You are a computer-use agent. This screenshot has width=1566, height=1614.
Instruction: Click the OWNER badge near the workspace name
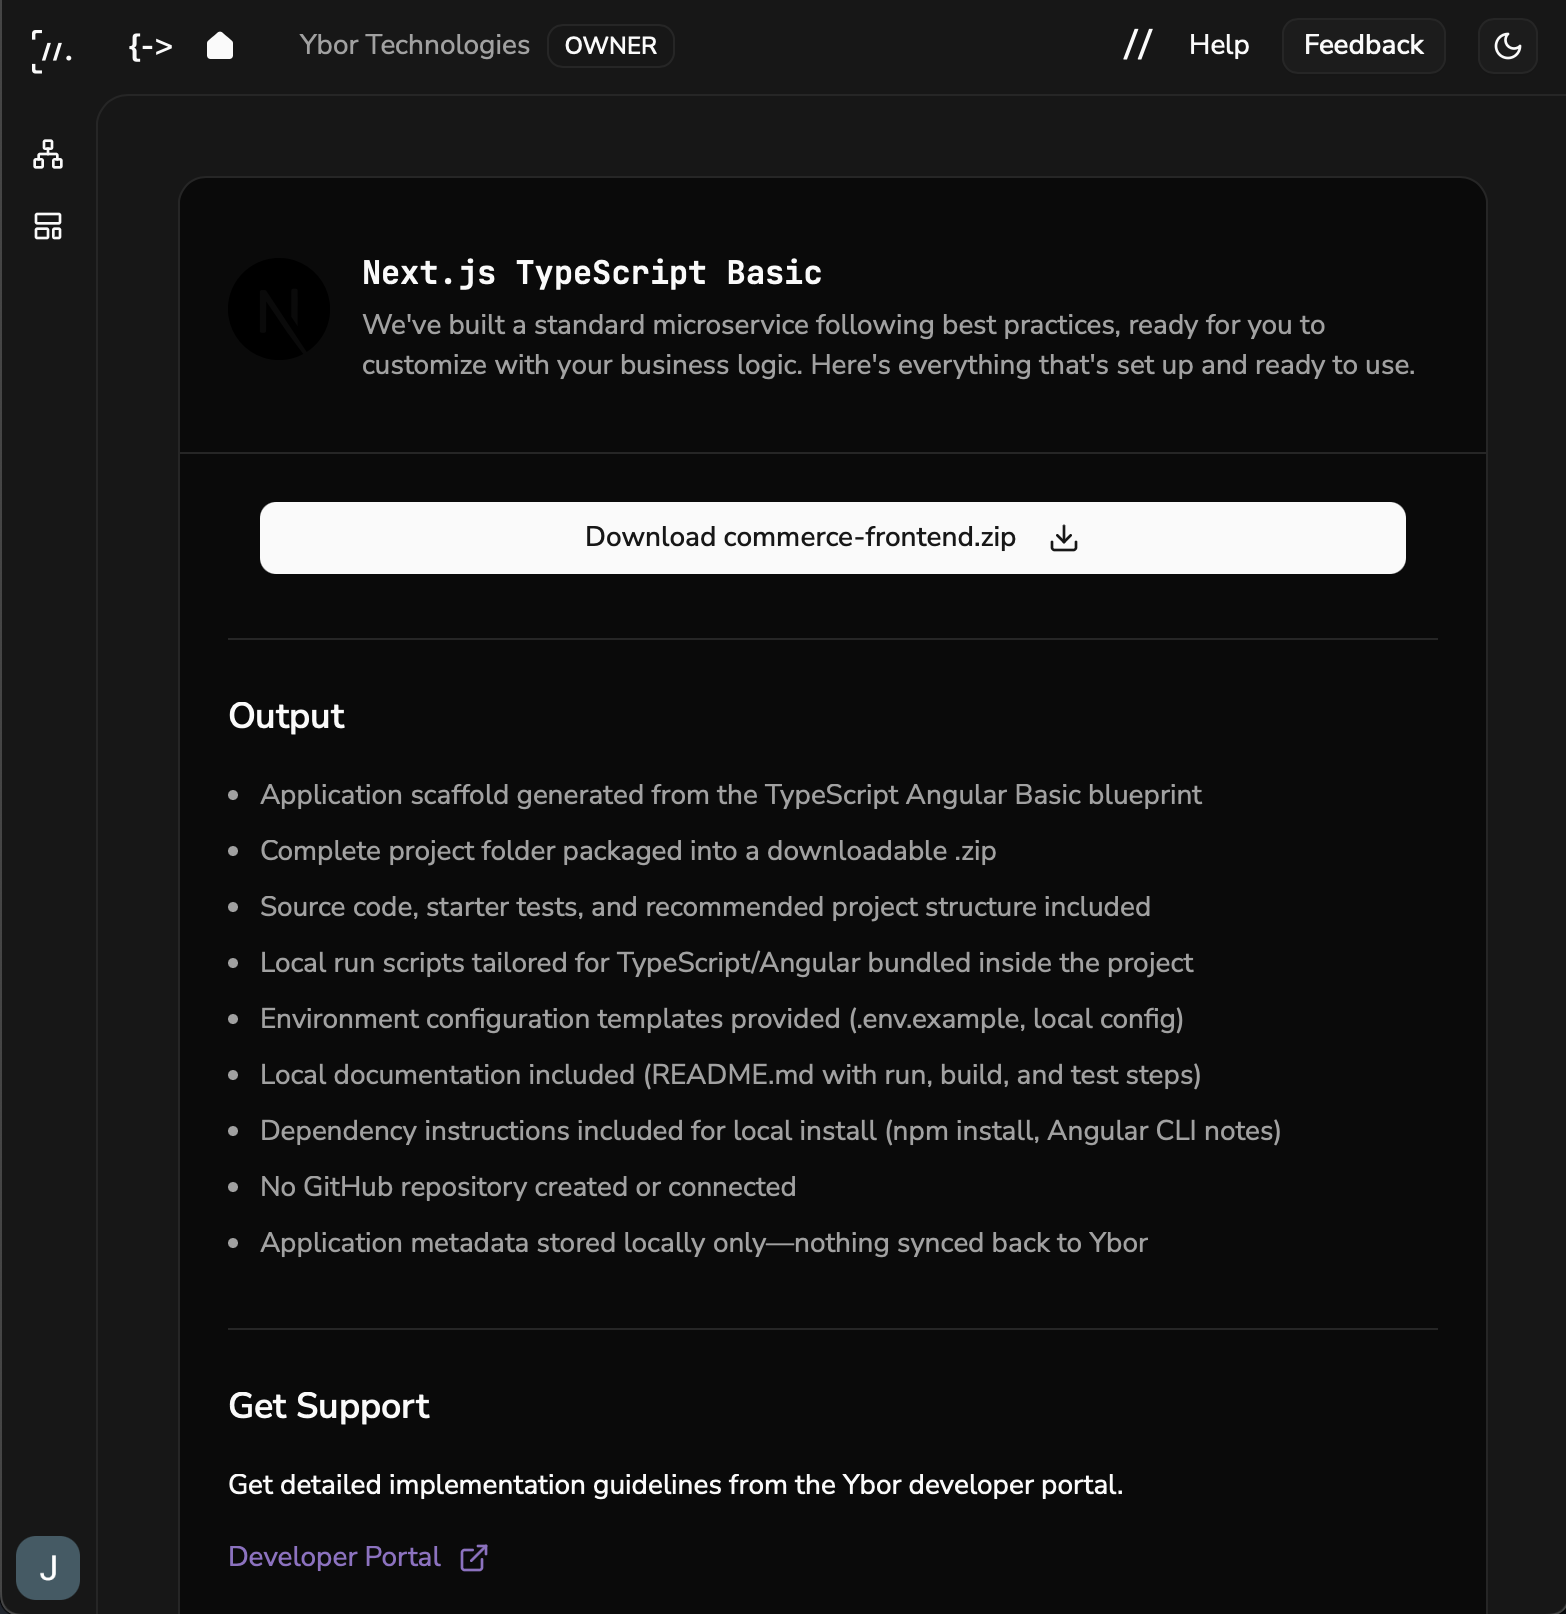pyautogui.click(x=610, y=45)
